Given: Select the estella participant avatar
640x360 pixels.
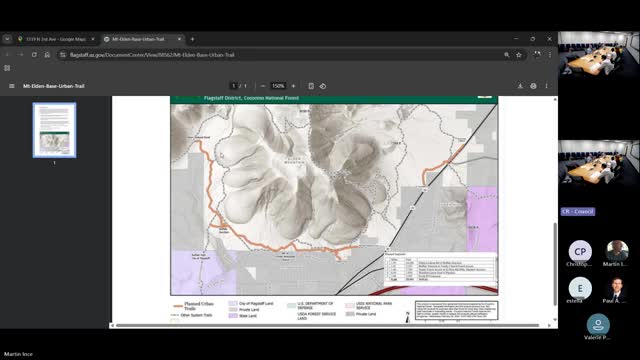Looking at the screenshot, I should tap(580, 288).
